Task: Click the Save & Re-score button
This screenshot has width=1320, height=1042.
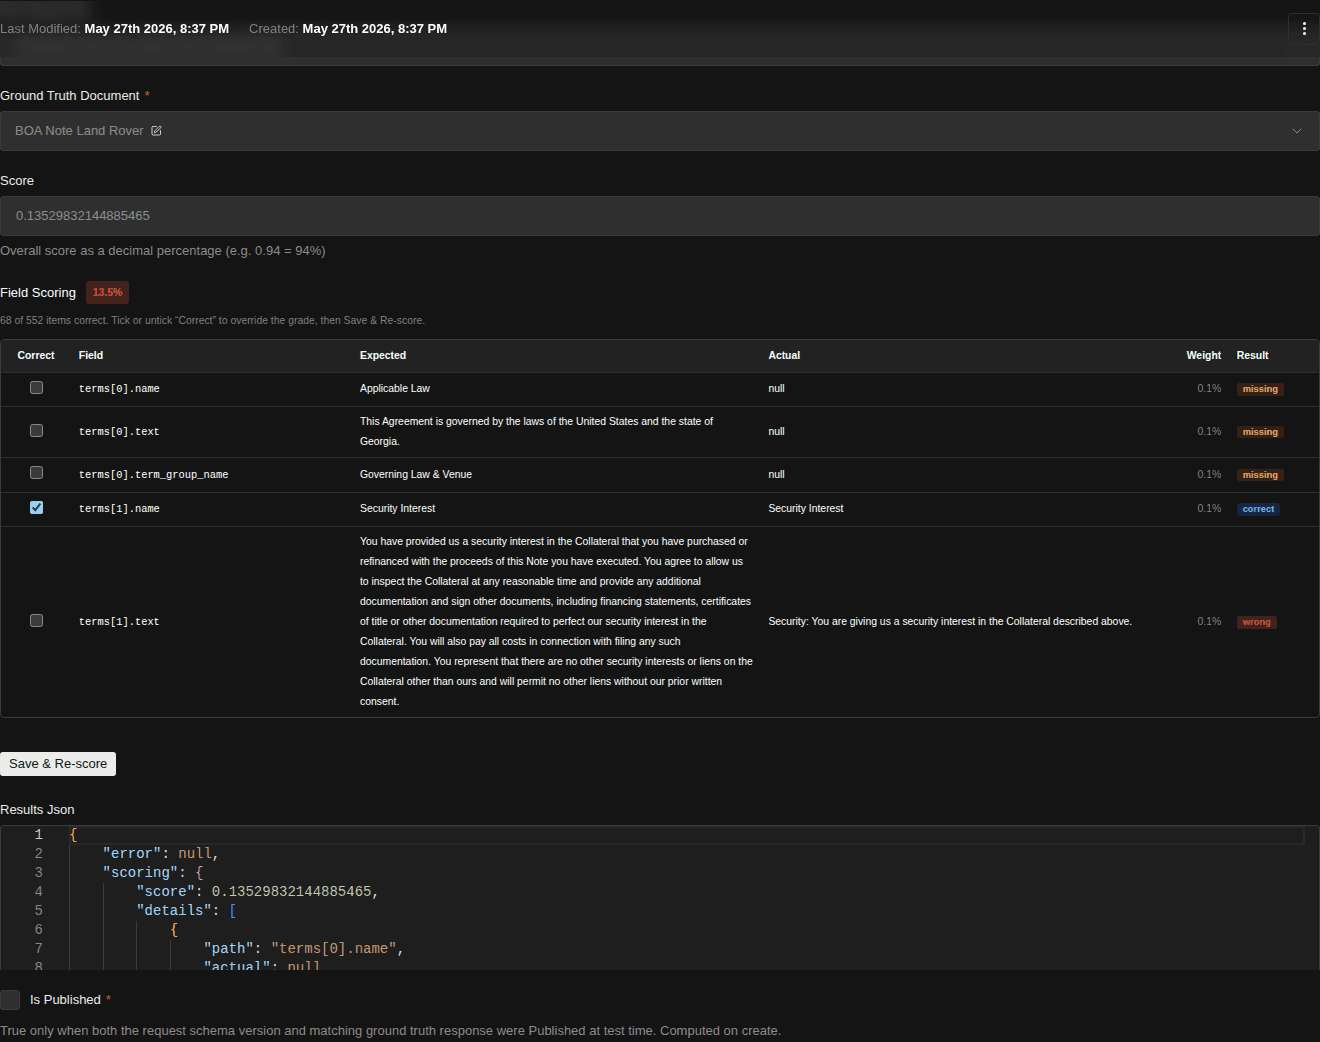Action: click(x=58, y=764)
